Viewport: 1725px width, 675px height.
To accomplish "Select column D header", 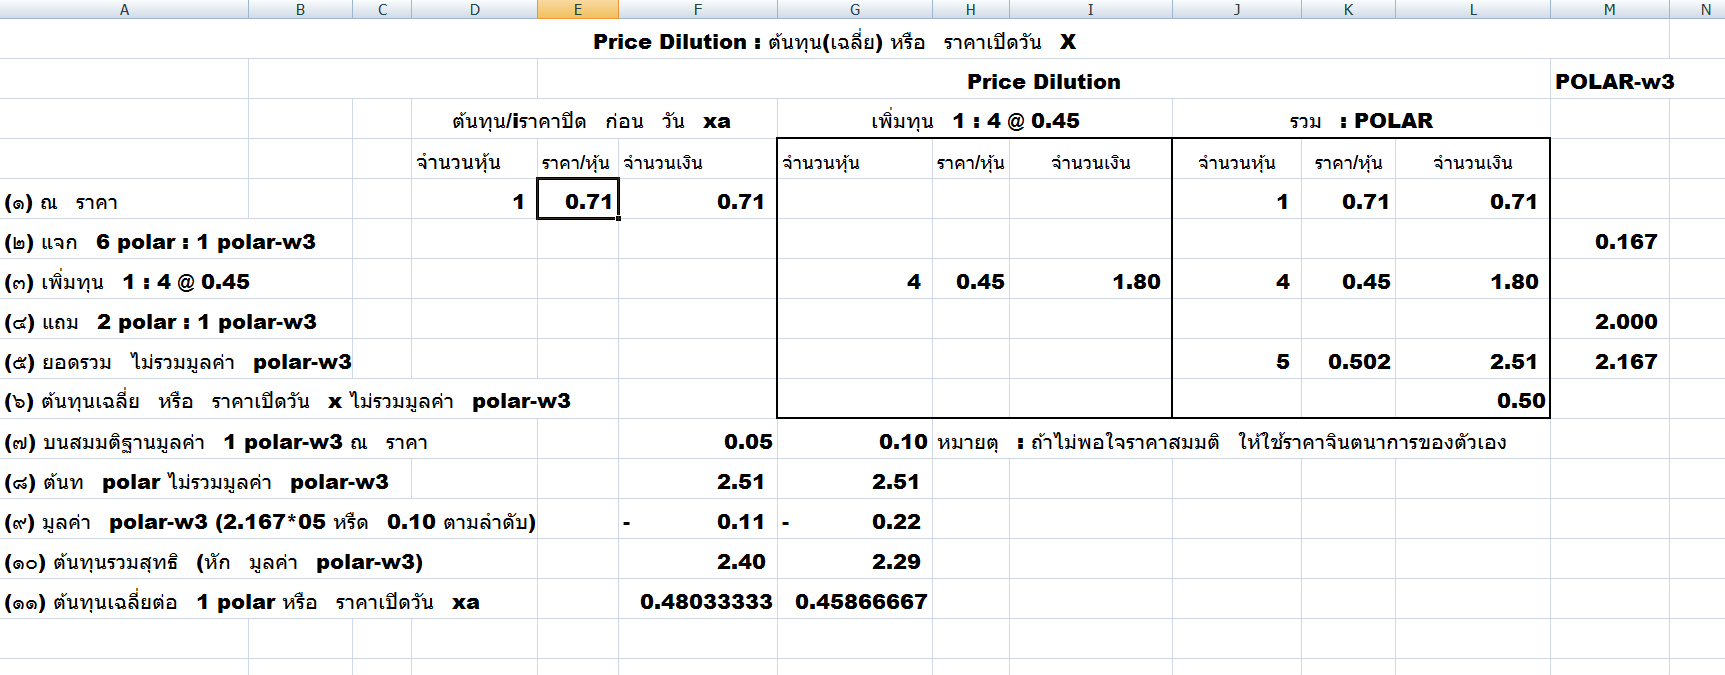I will (474, 9).
